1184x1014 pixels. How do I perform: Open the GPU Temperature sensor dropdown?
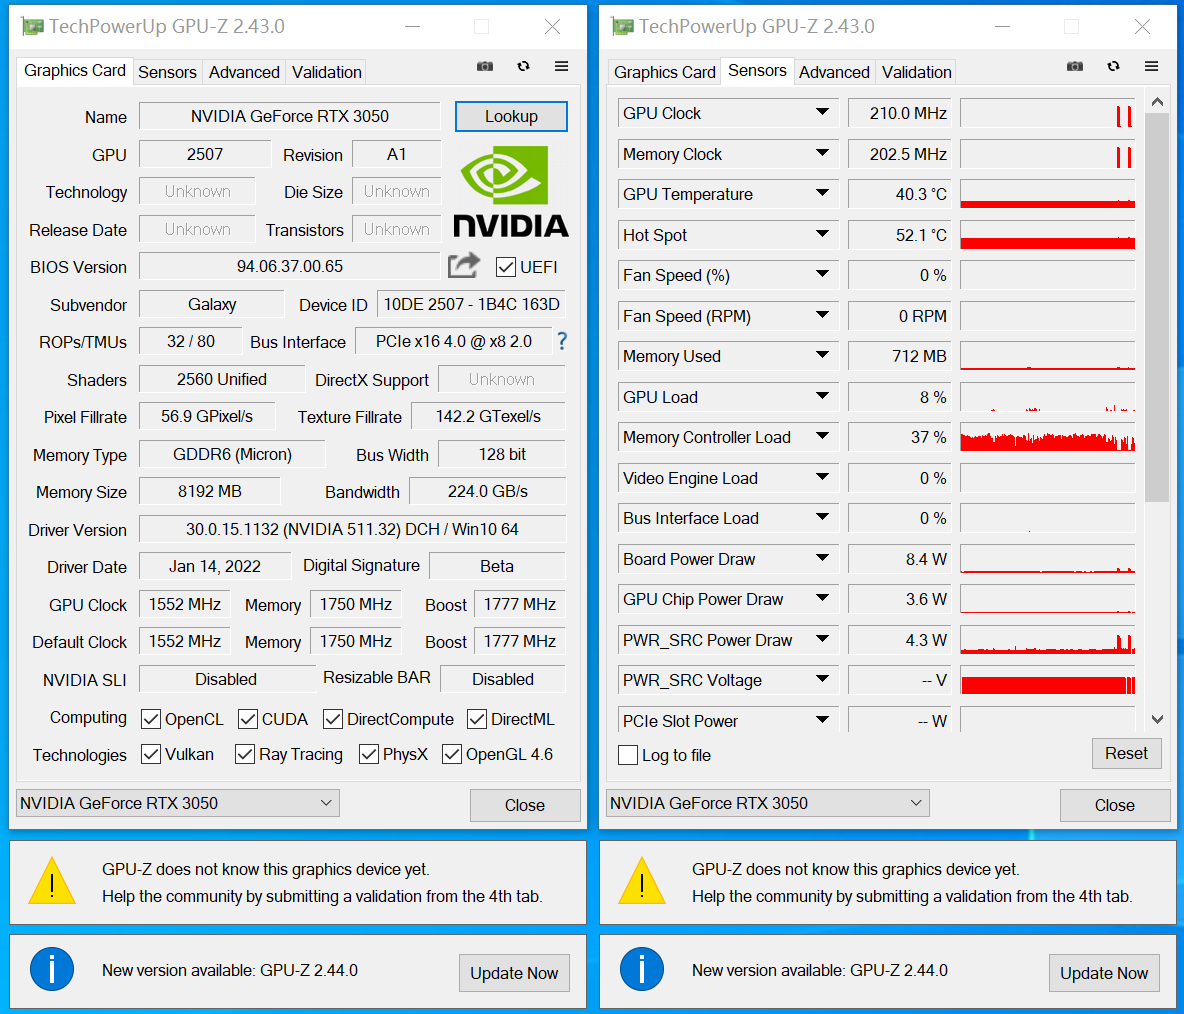(822, 193)
